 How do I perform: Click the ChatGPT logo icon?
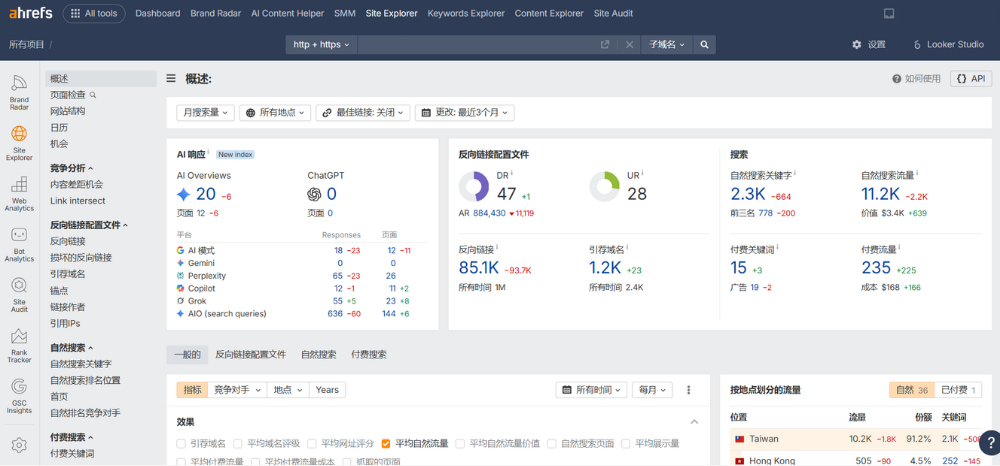point(314,194)
